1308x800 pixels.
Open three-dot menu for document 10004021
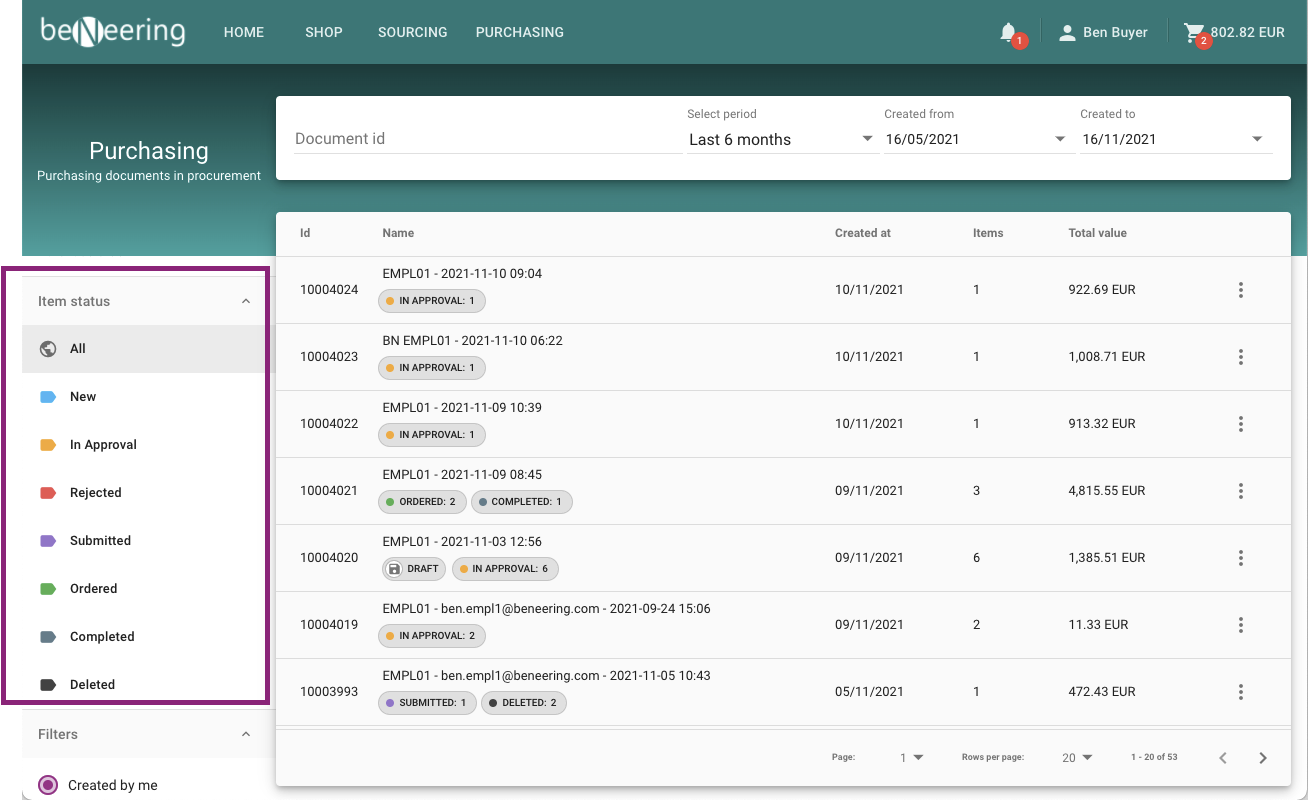1240,491
